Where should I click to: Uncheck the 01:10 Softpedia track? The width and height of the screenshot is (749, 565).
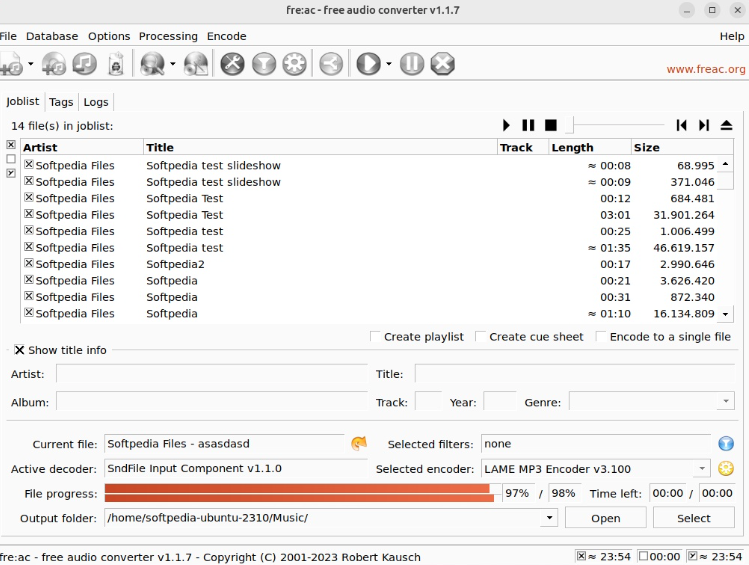pyautogui.click(x=29, y=313)
